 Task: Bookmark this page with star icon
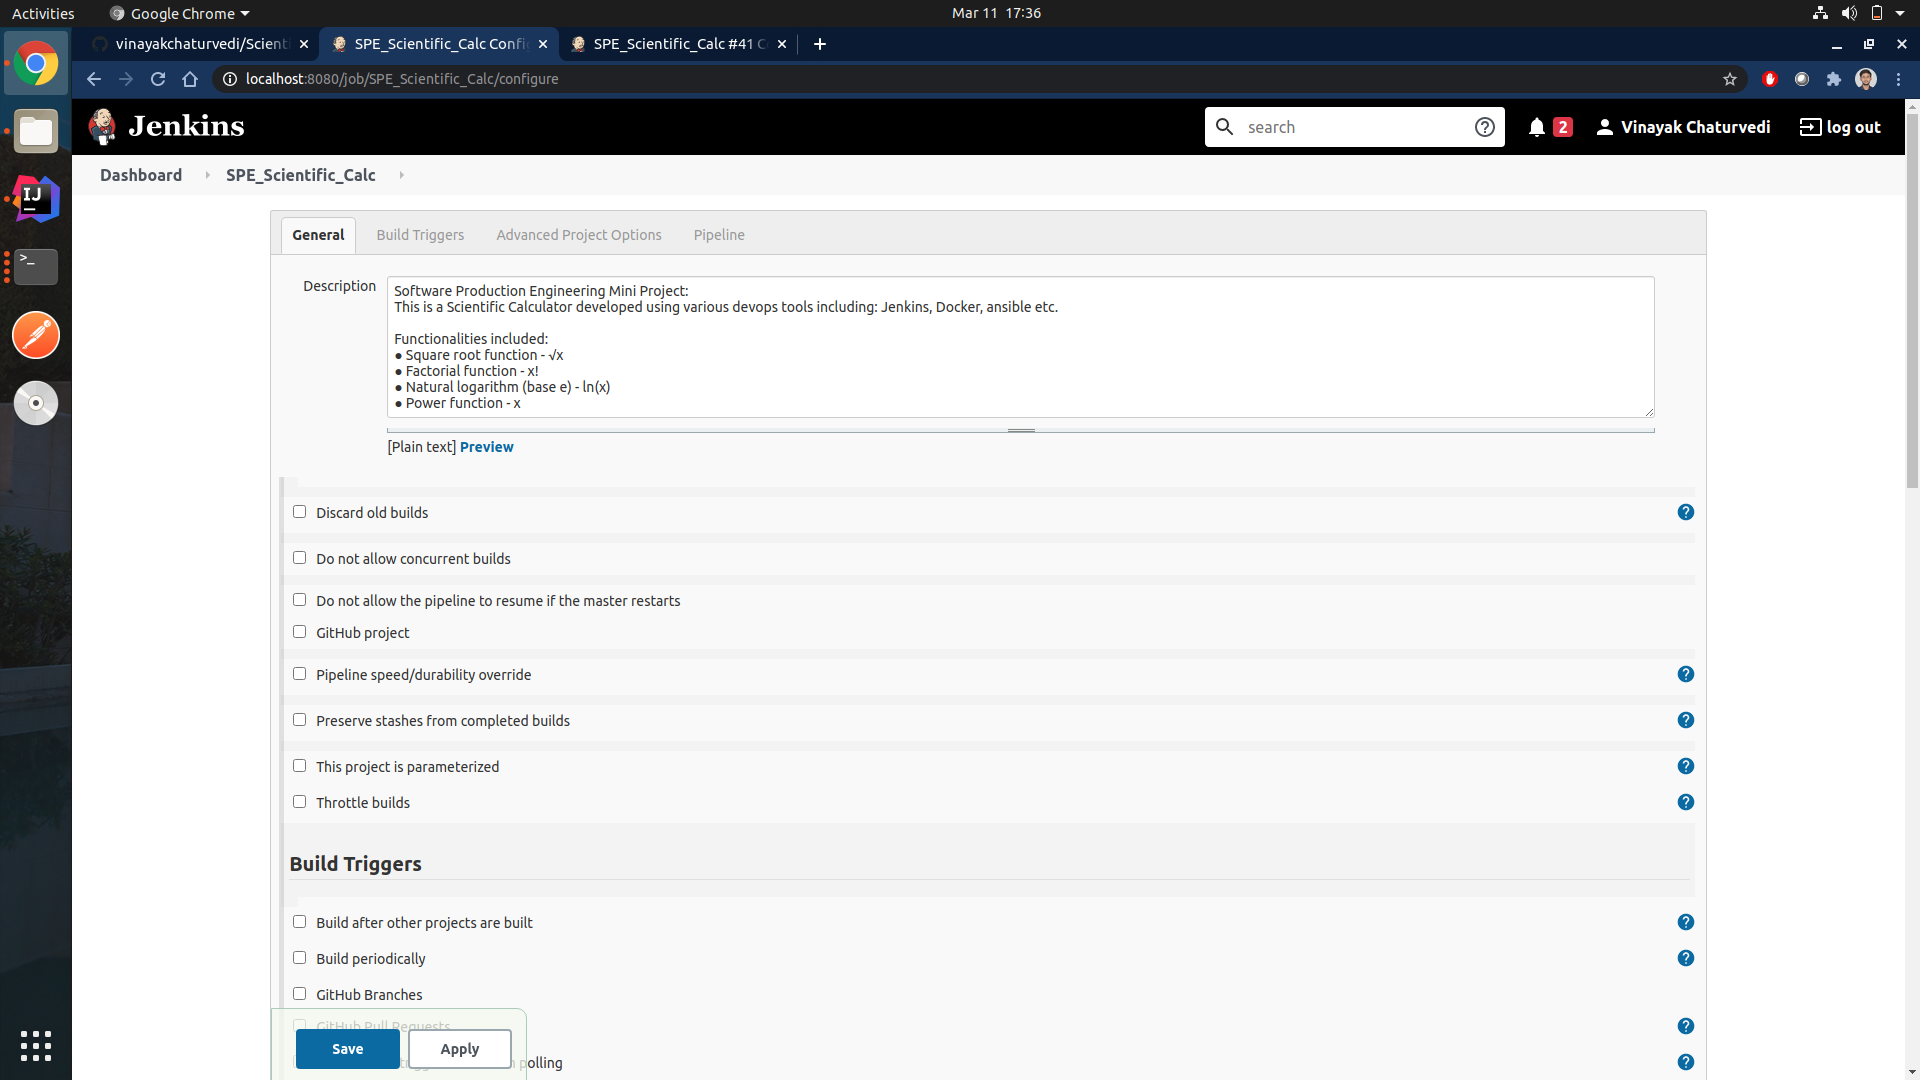pyautogui.click(x=1730, y=79)
